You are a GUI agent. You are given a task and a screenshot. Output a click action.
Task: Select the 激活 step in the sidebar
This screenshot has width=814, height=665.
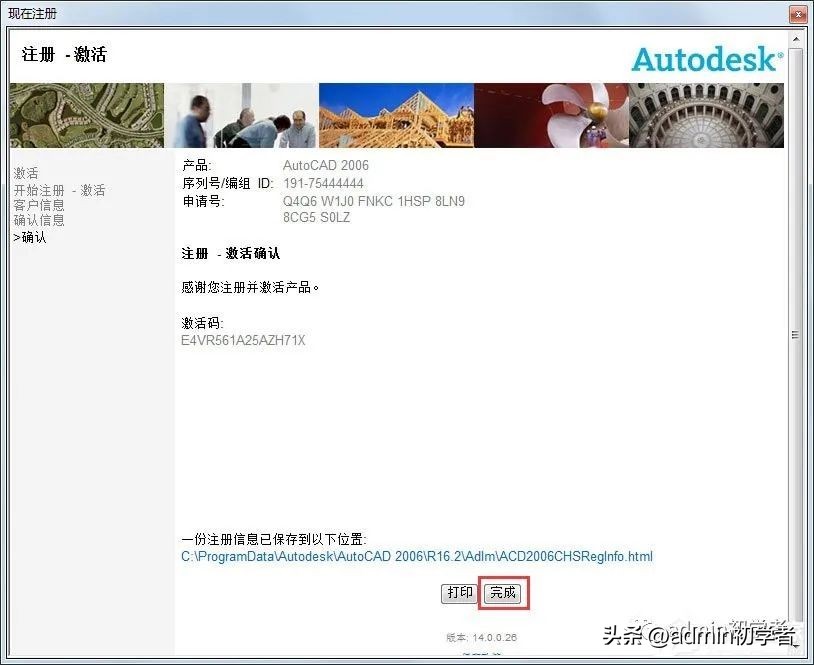27,172
